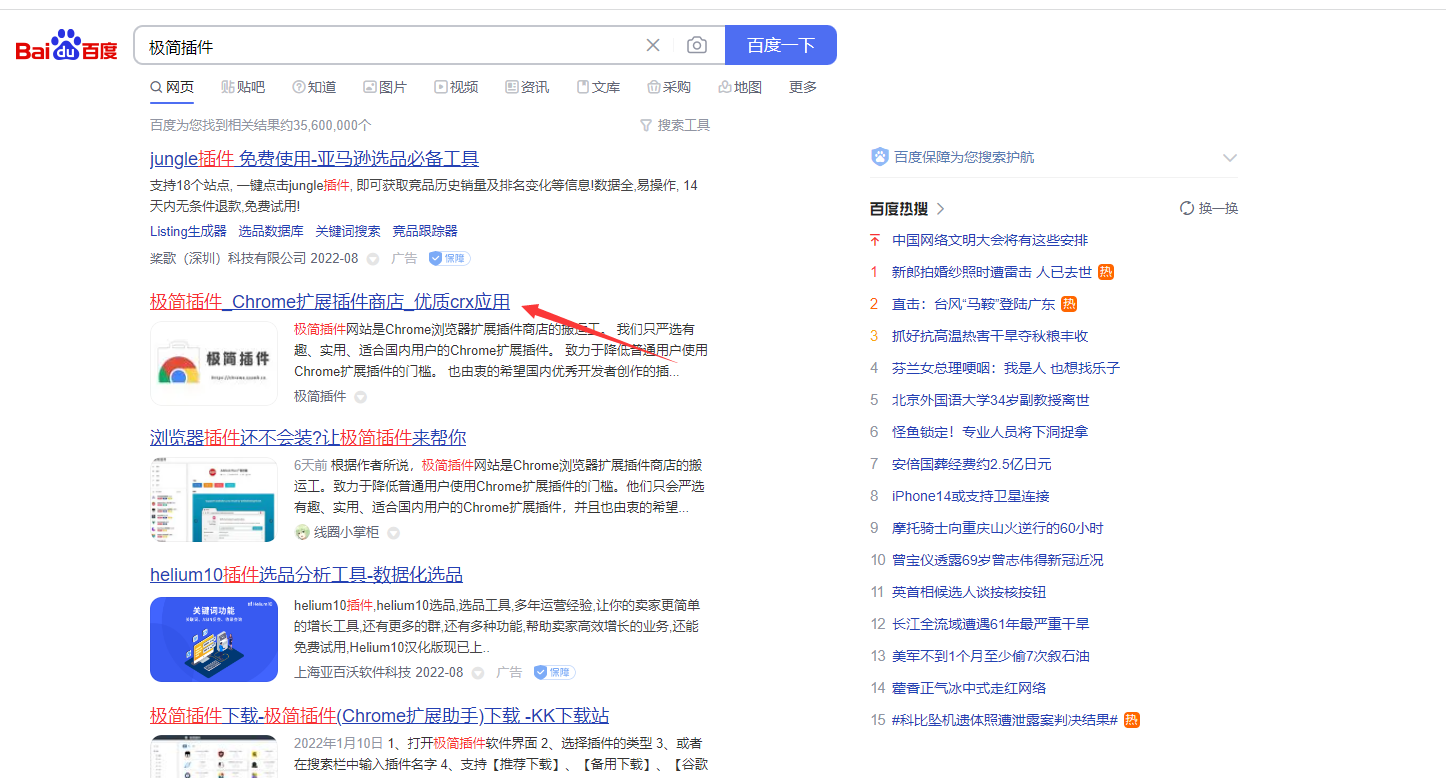Open hot topic 摩托骑士向重庆山火逆行的60小时
The height and width of the screenshot is (778, 1446).
[998, 528]
